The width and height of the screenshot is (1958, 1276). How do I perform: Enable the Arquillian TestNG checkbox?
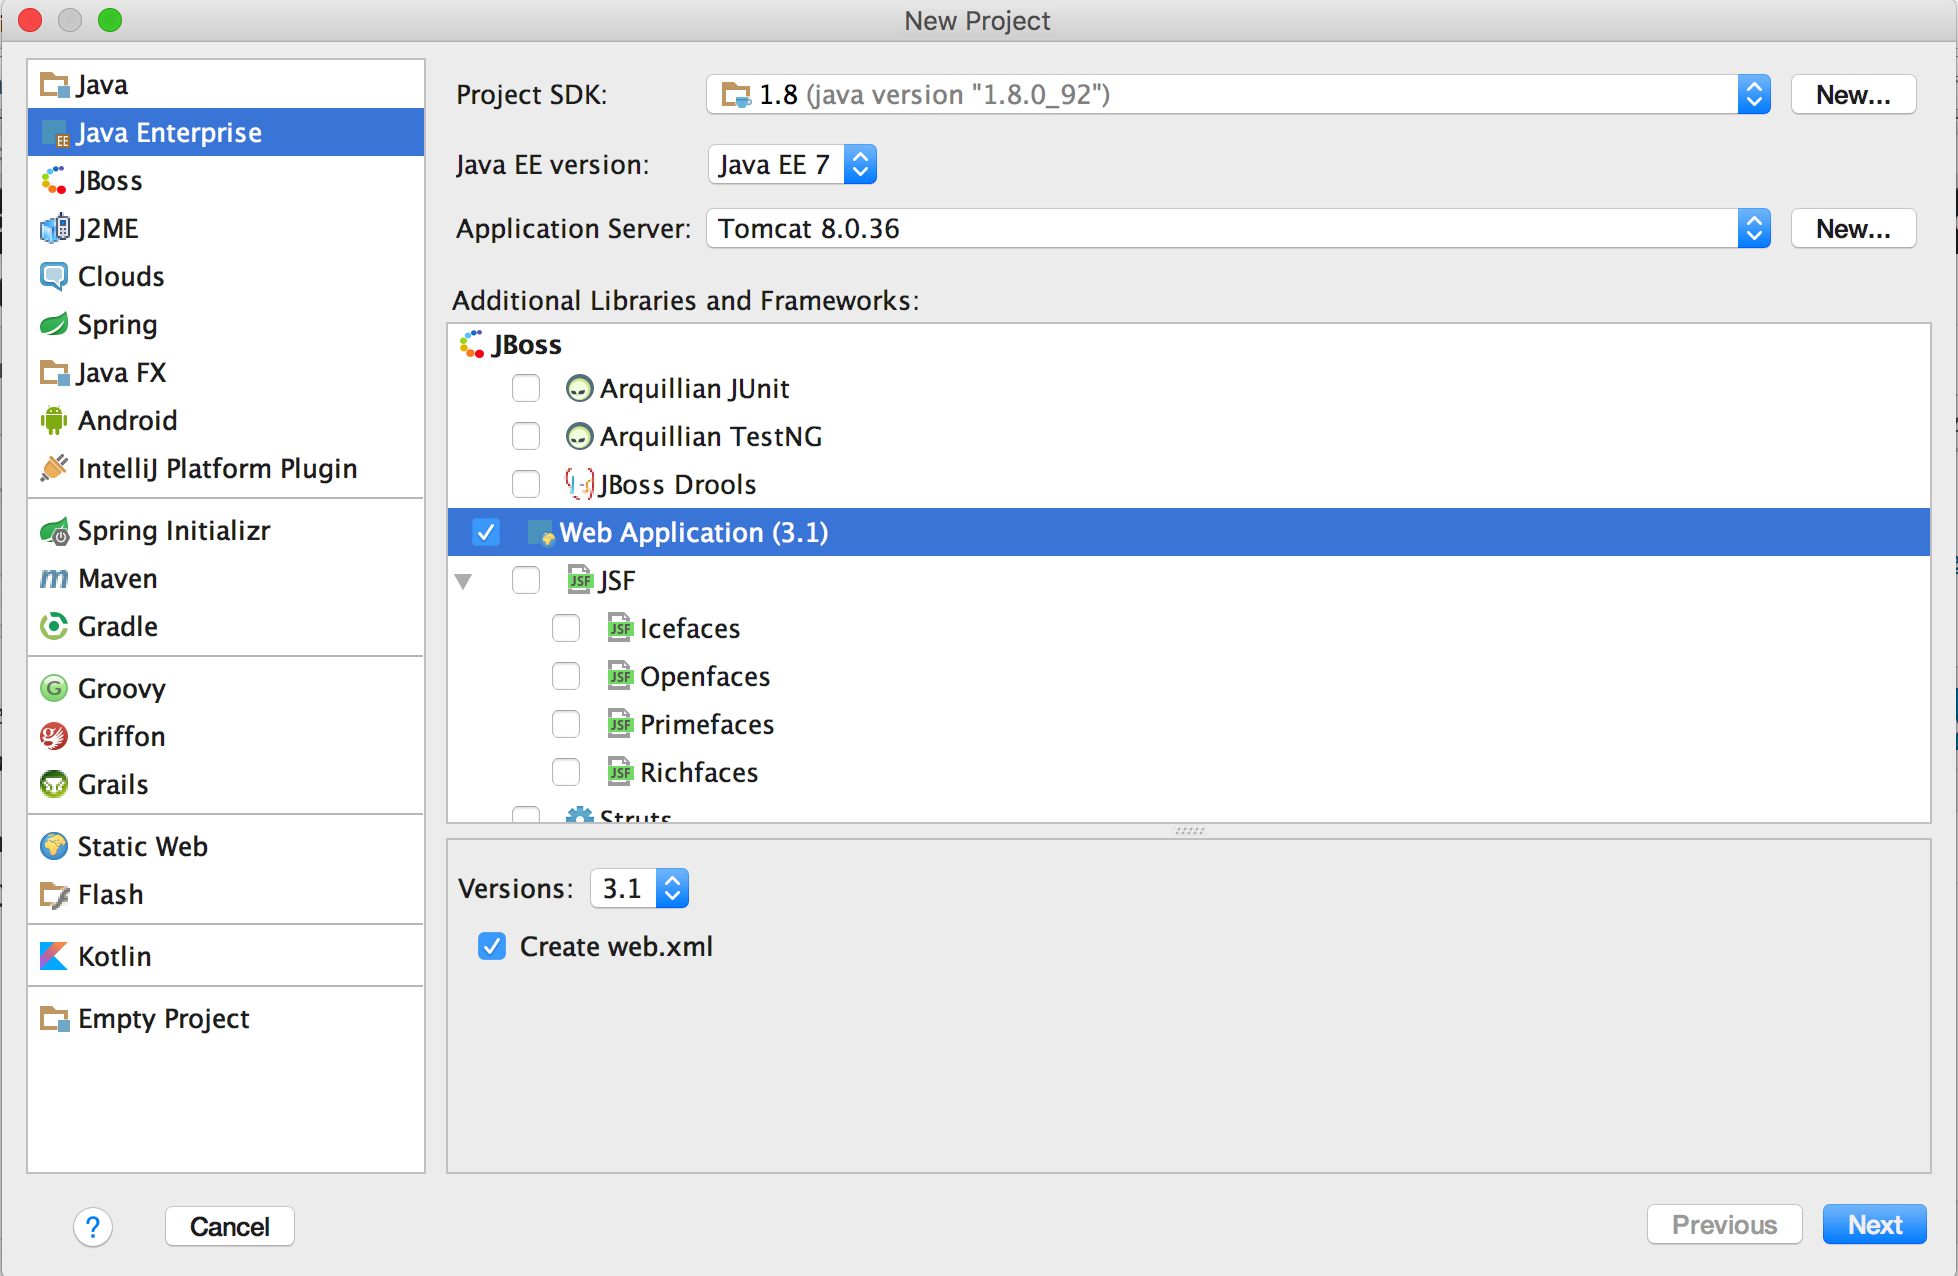tap(526, 437)
